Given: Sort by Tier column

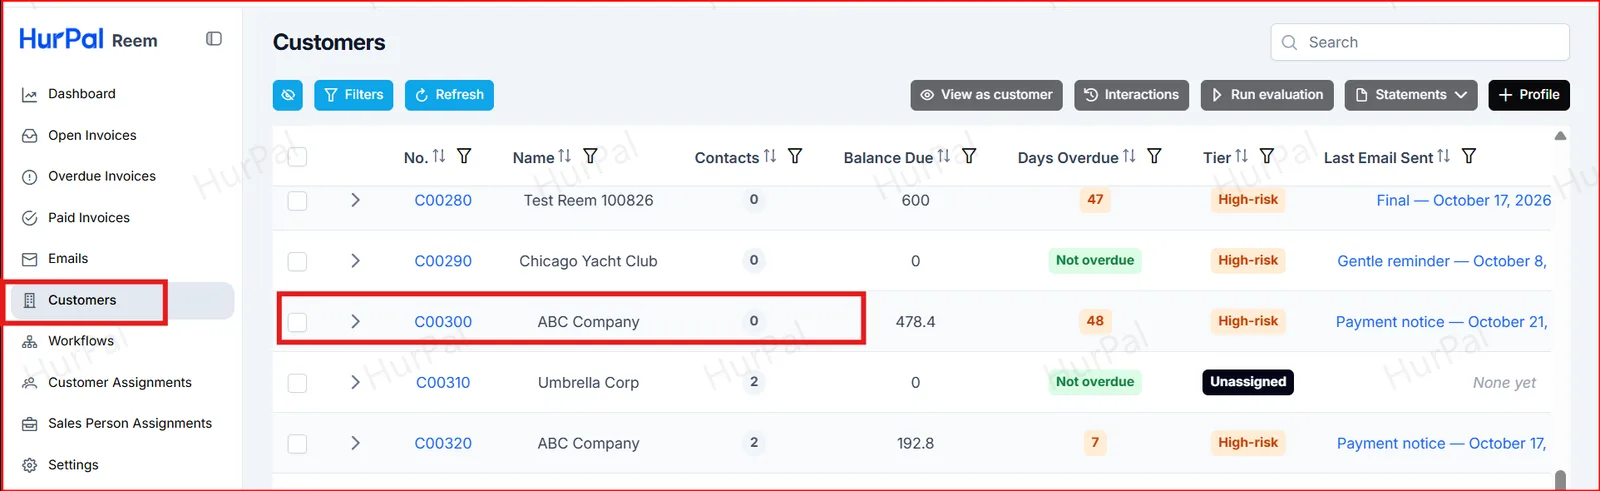Looking at the screenshot, I should click(1242, 156).
